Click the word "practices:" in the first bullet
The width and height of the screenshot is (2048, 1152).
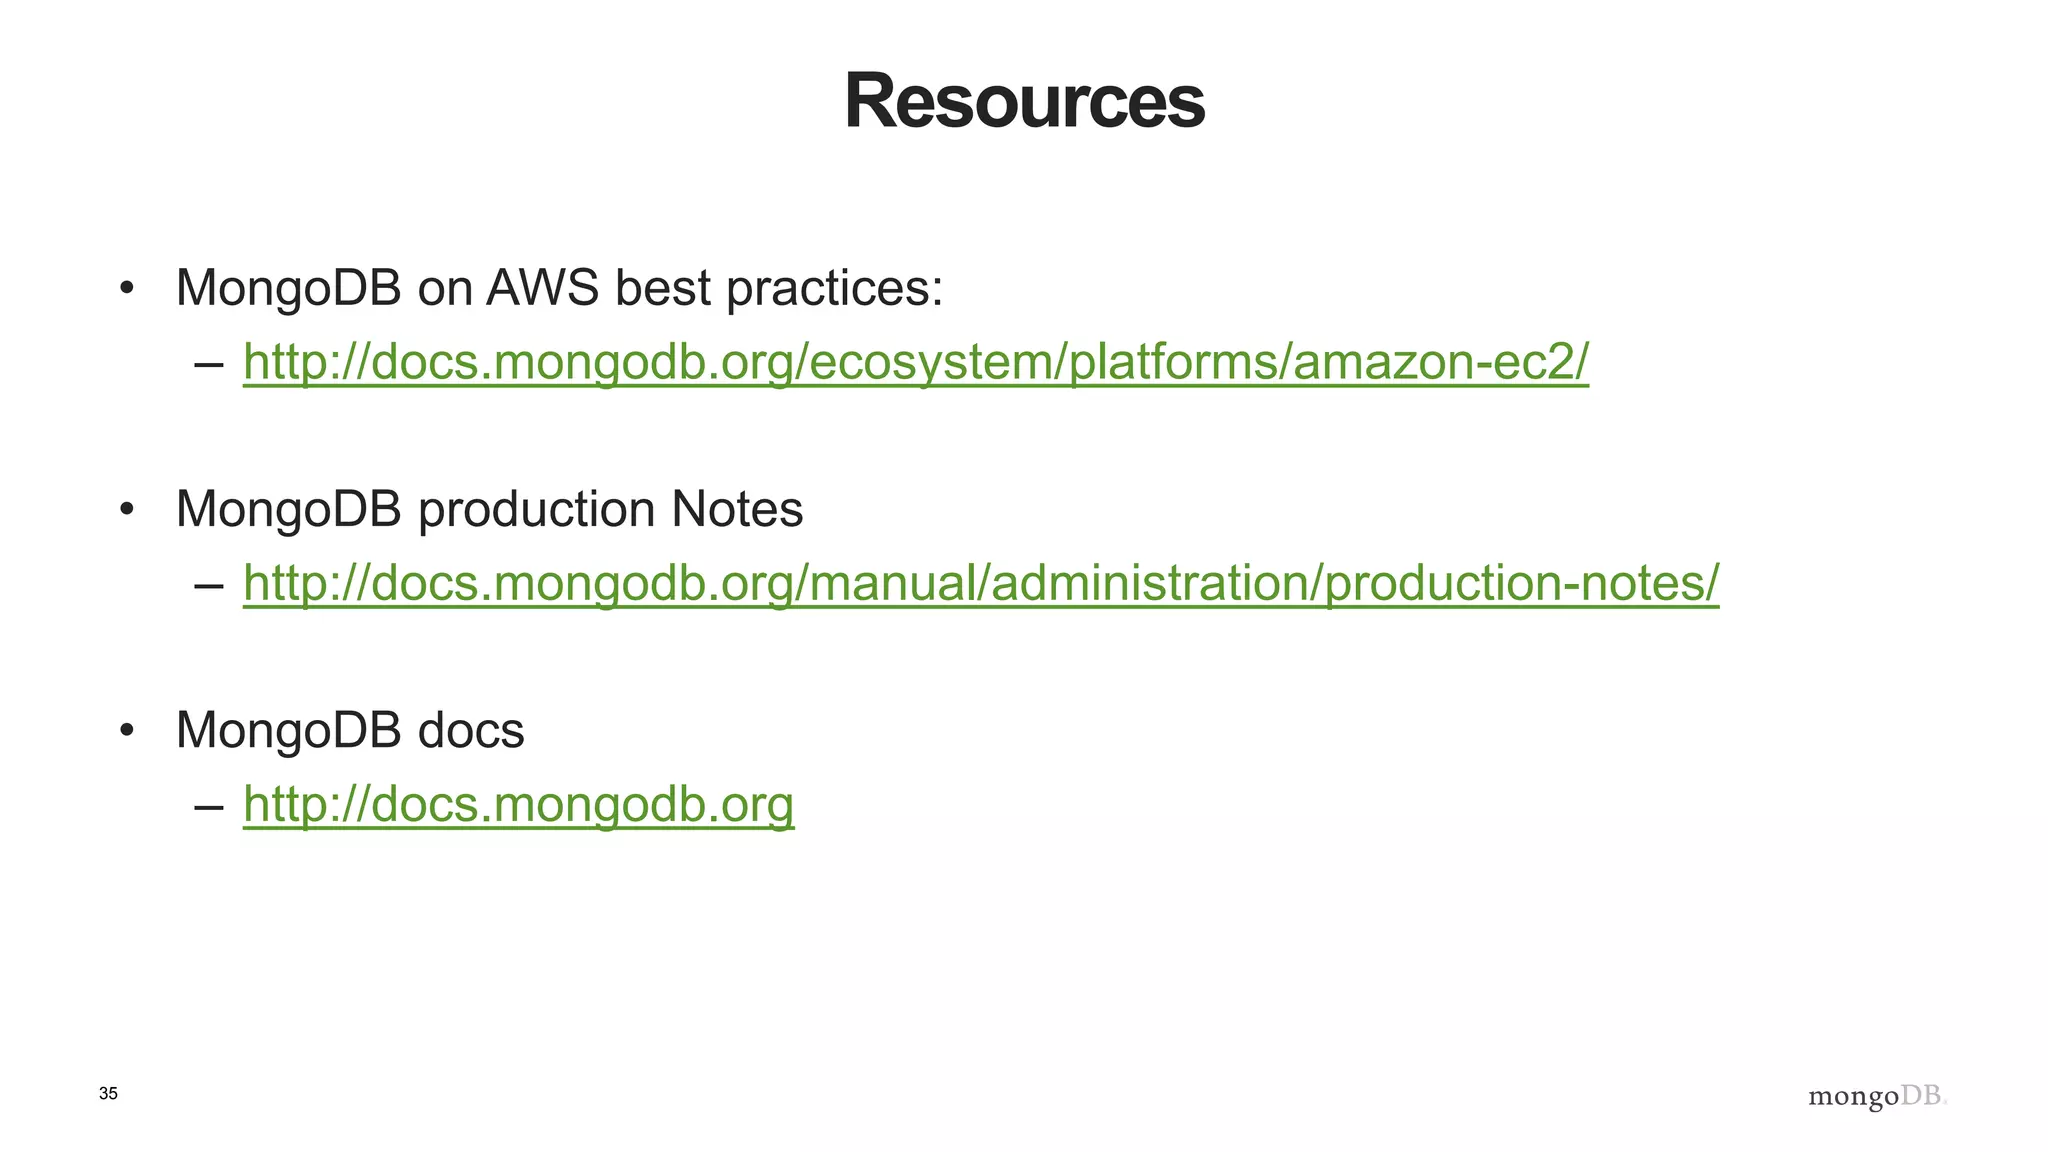click(x=834, y=288)
